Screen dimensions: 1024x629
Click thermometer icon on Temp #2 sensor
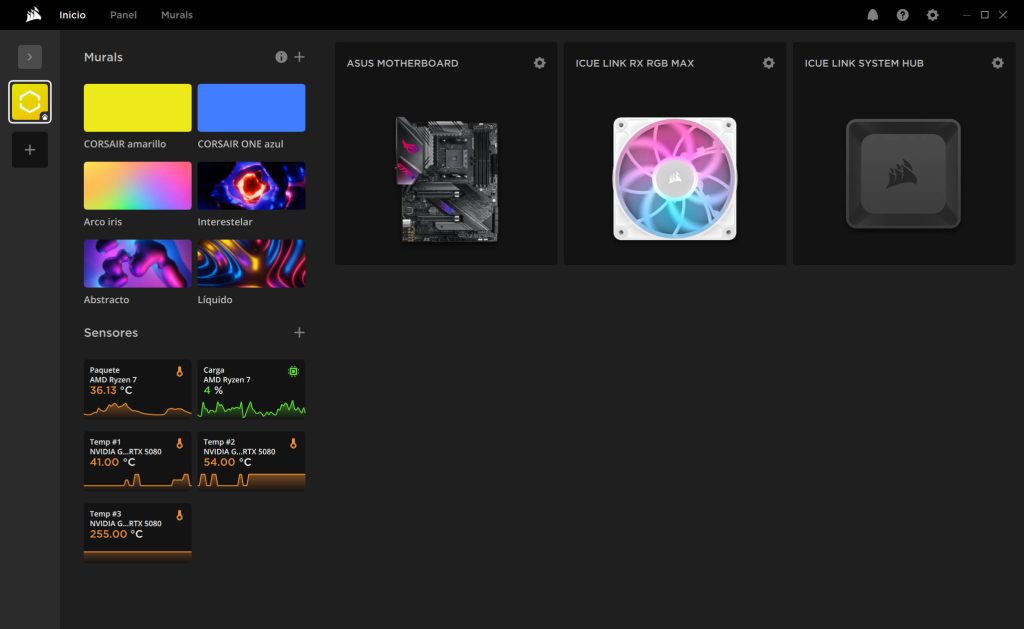[293, 443]
